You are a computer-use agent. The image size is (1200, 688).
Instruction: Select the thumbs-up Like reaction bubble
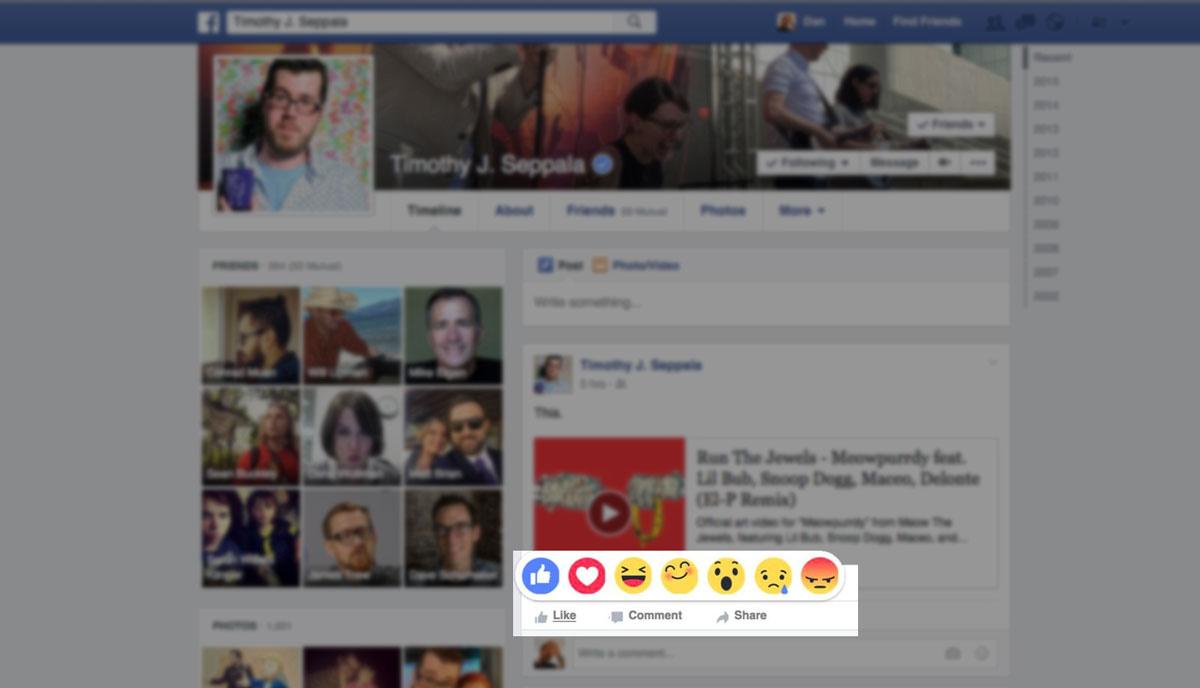tap(541, 575)
